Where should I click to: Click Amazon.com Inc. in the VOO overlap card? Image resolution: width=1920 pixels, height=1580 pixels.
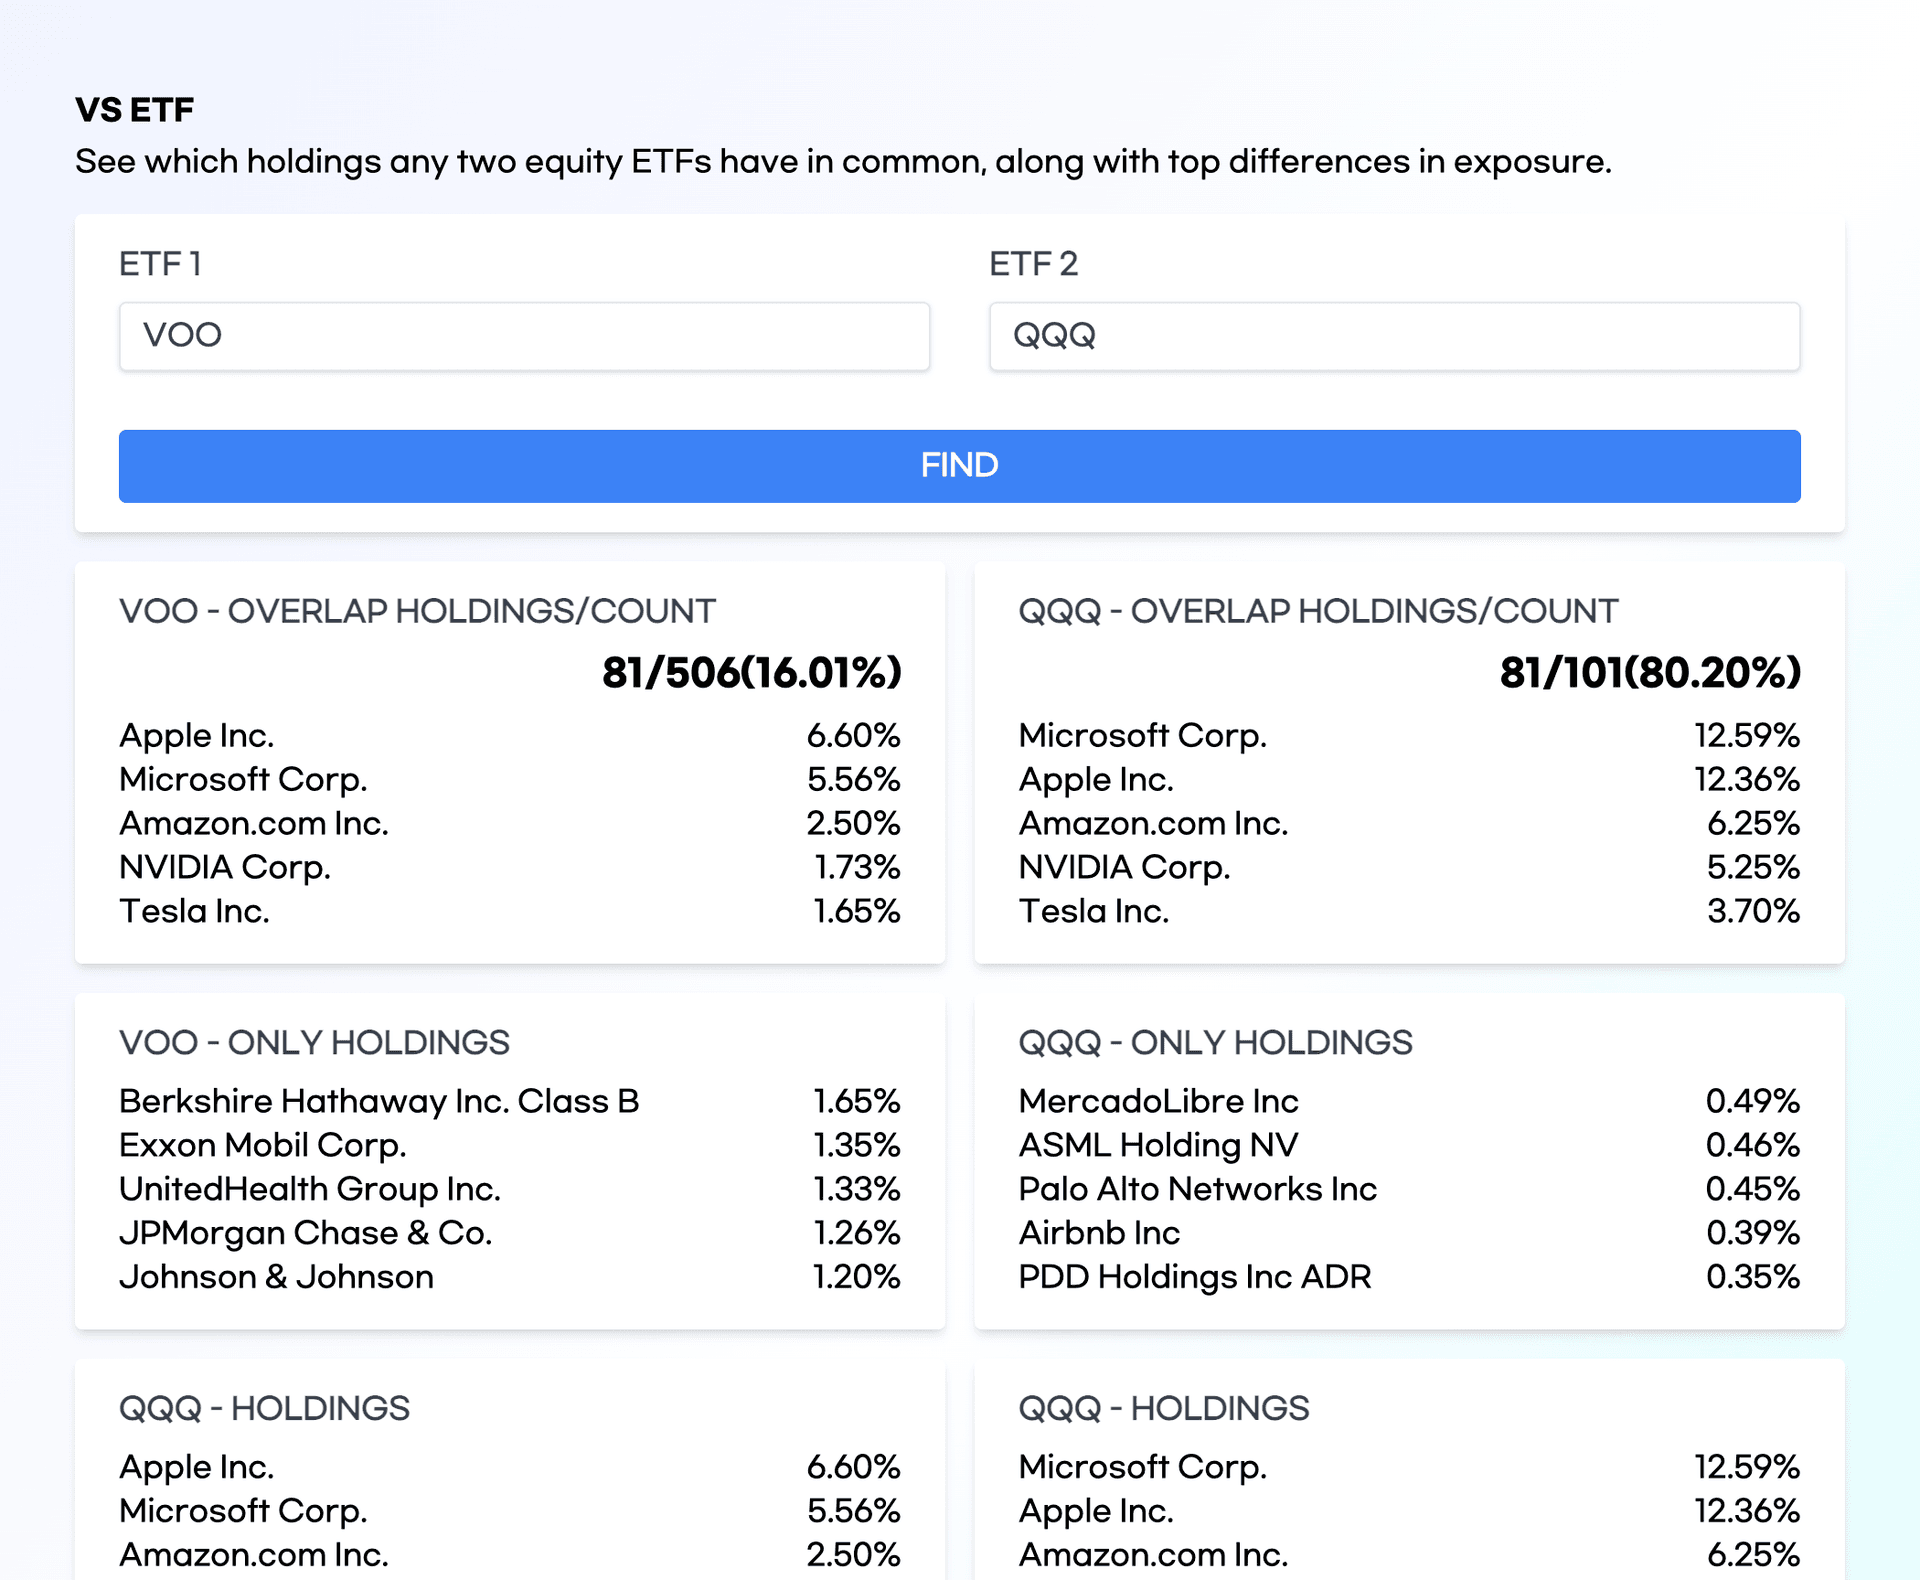point(254,823)
